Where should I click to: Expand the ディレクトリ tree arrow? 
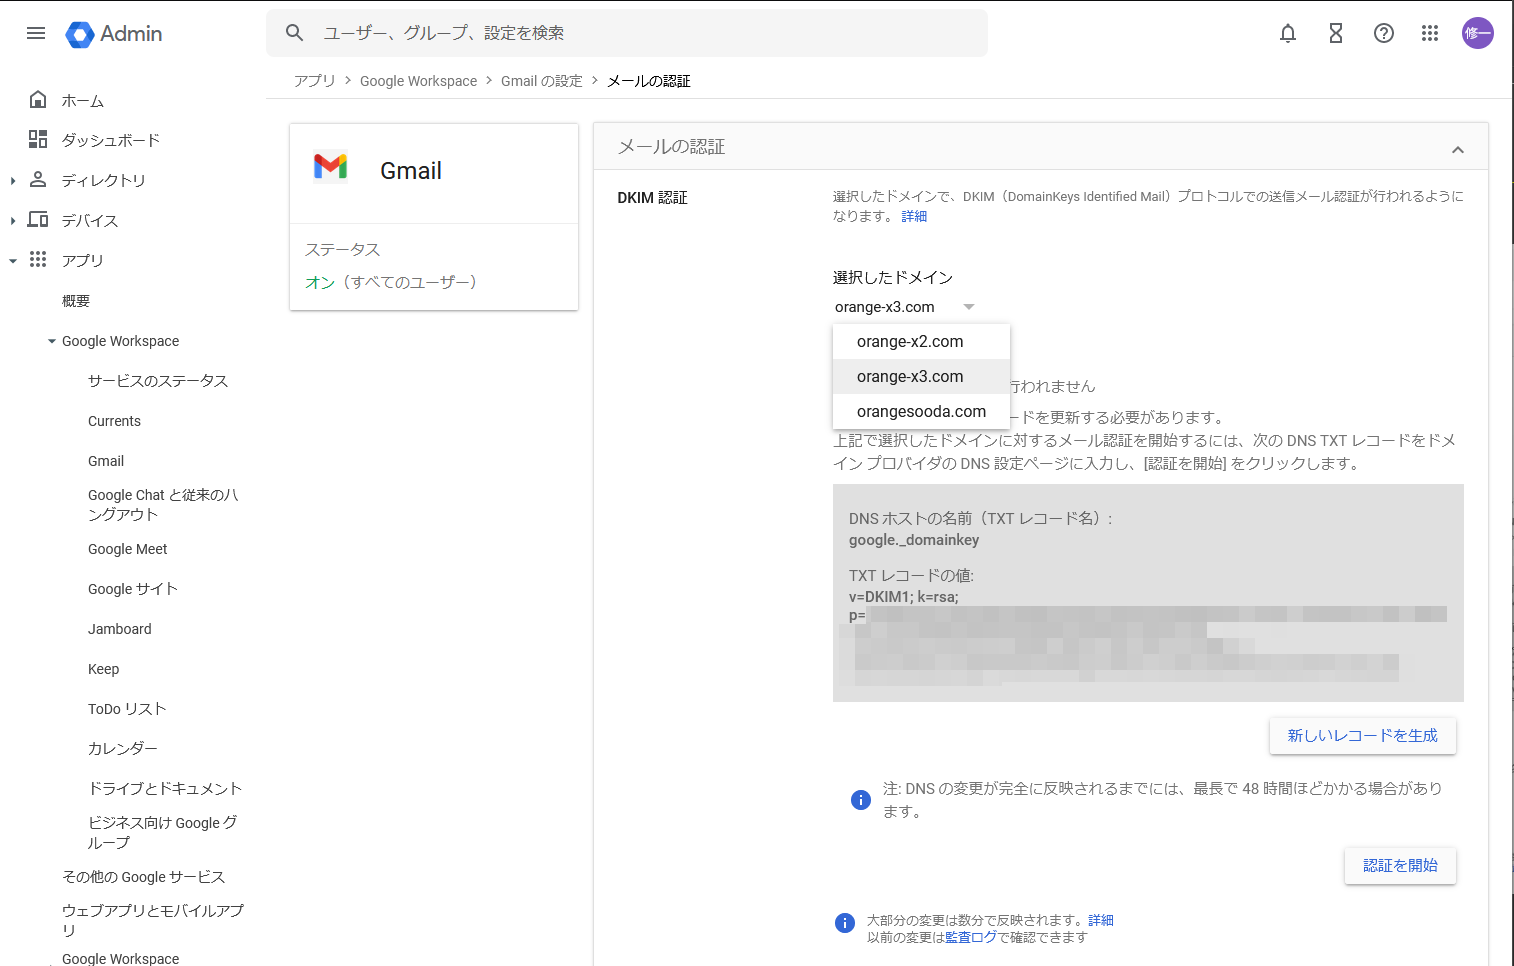coord(13,181)
